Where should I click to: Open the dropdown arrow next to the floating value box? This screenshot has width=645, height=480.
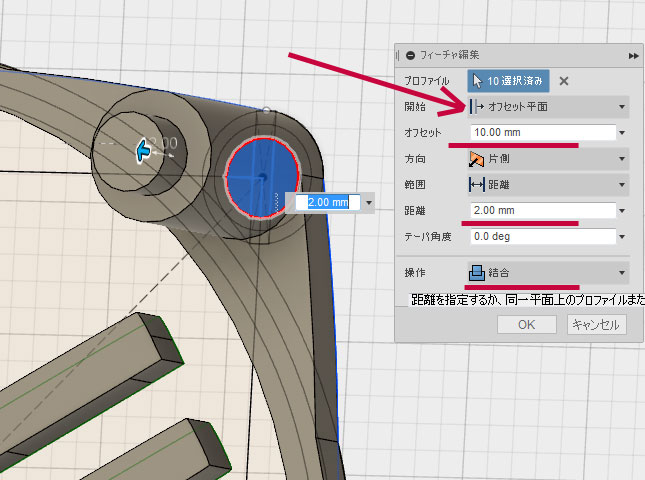coord(369,202)
